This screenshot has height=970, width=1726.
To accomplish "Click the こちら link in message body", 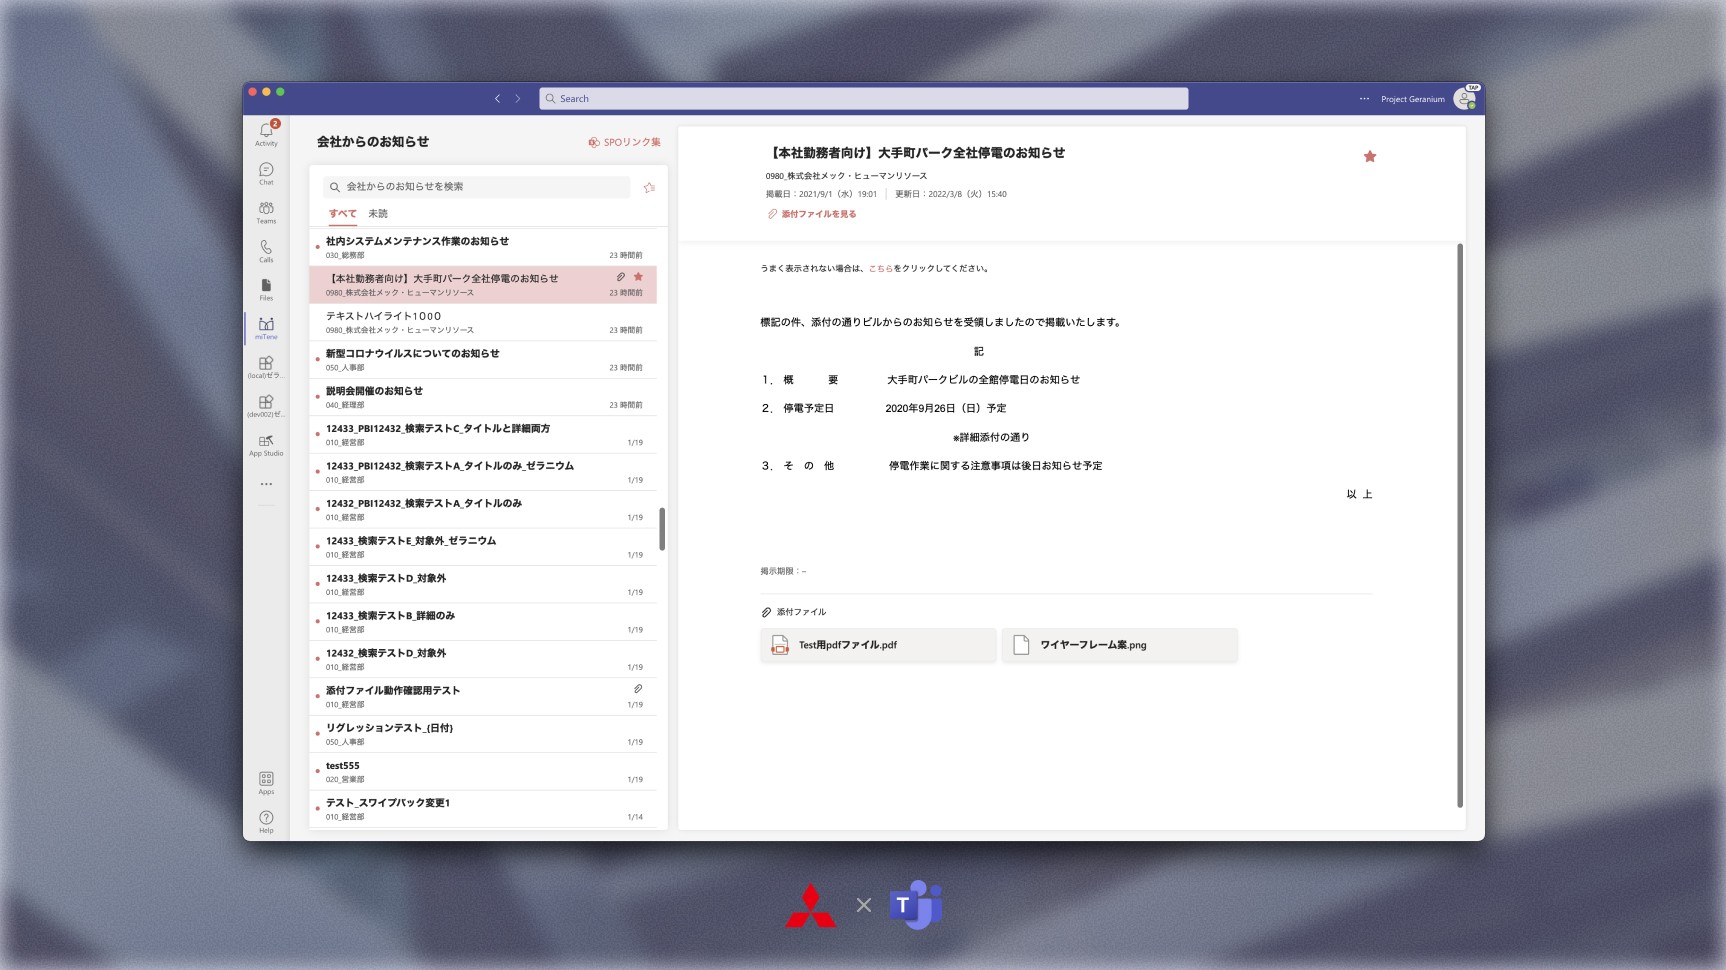I will [x=880, y=268].
